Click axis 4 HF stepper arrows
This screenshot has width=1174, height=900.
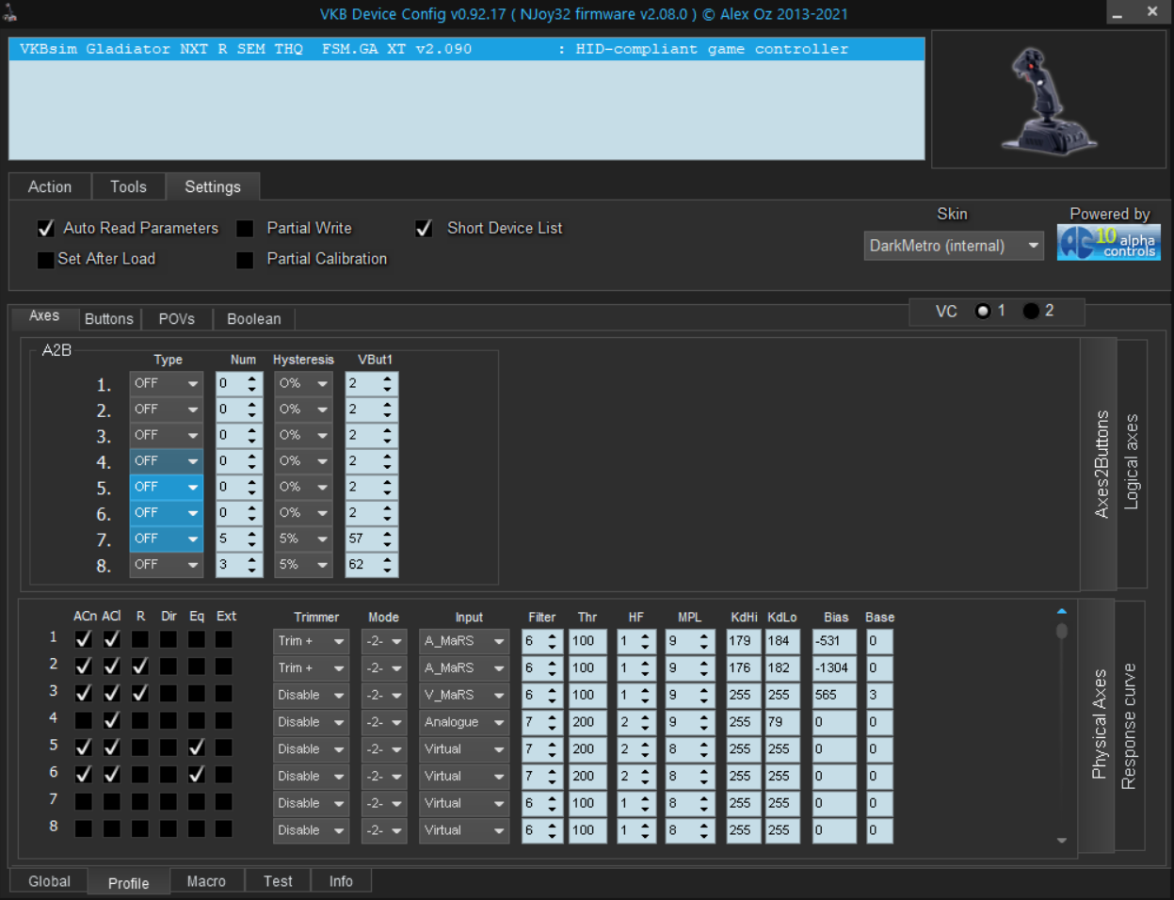pos(645,722)
